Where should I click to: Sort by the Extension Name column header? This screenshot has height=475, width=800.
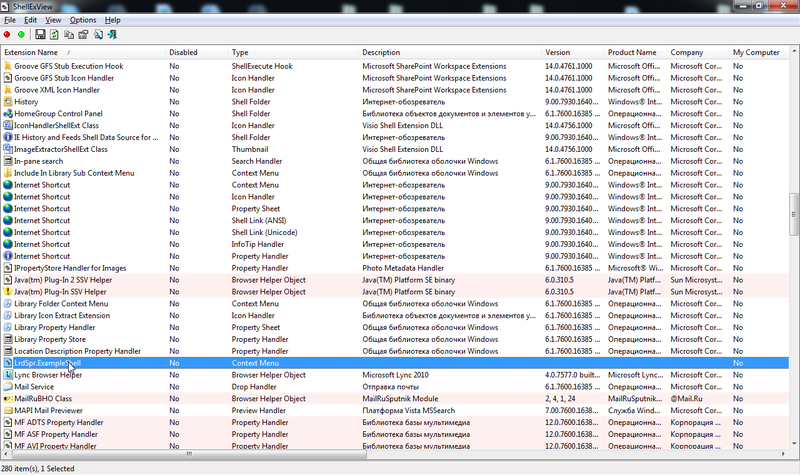tap(83, 52)
